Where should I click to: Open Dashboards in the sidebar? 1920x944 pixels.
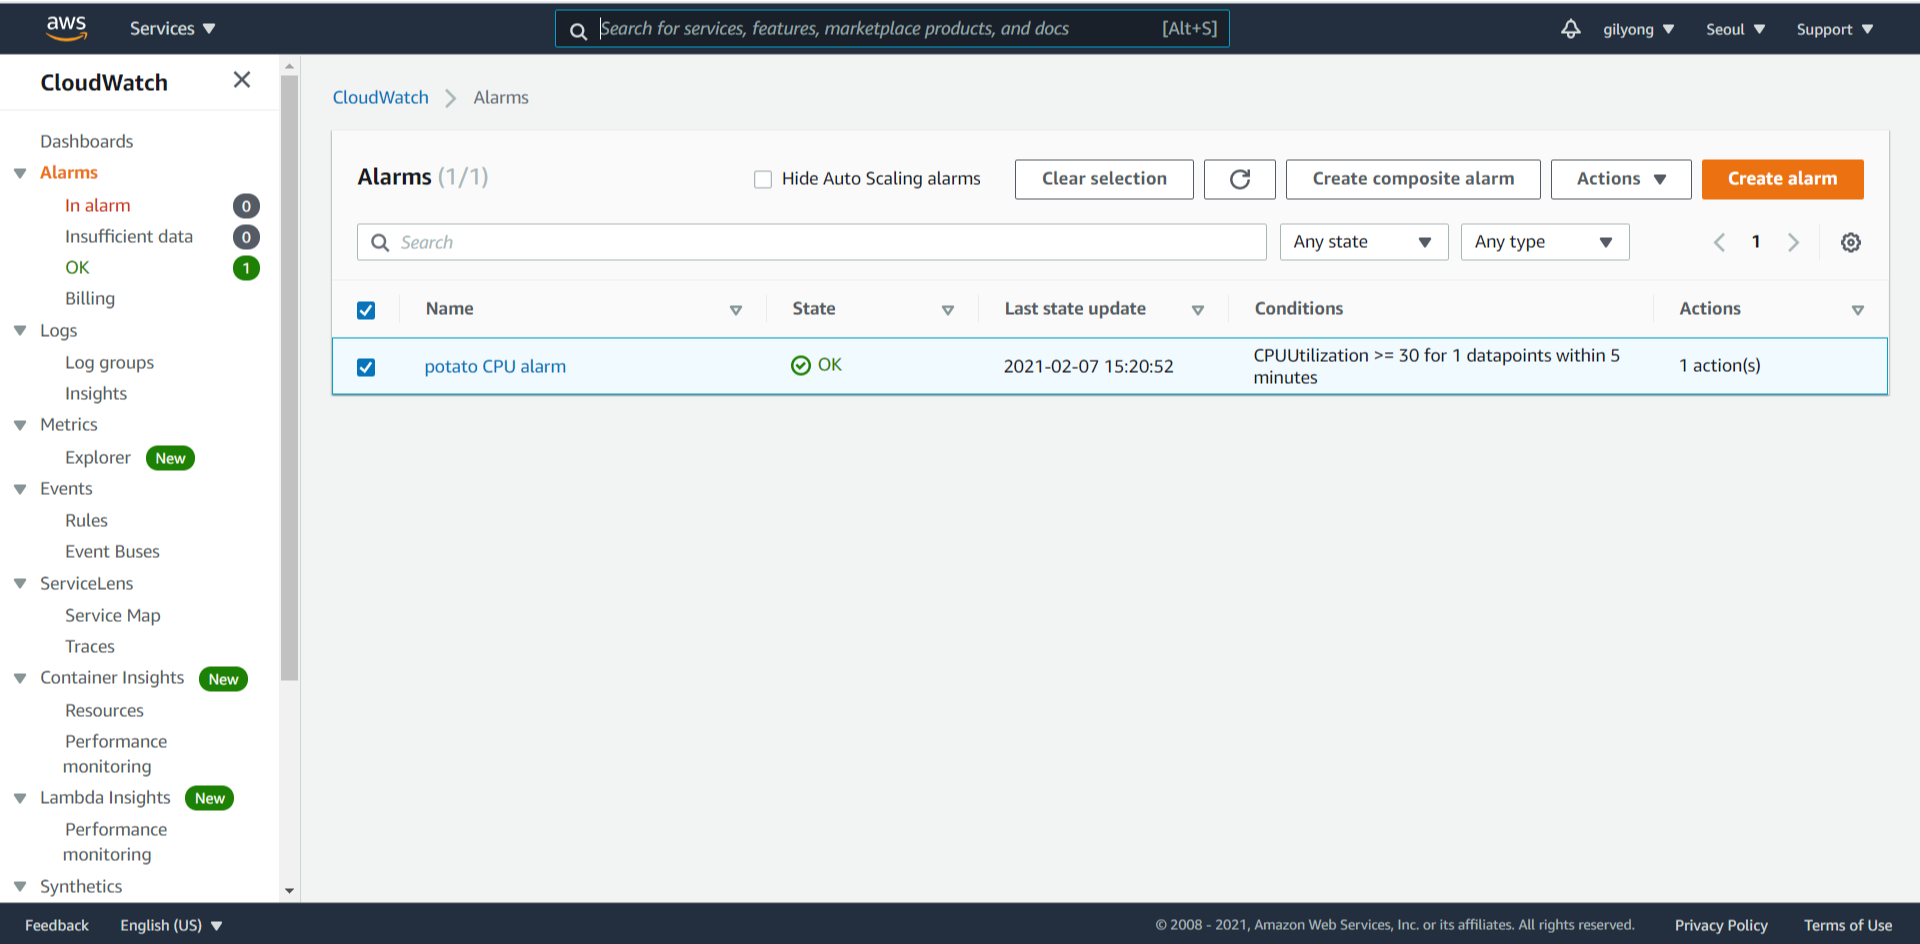coord(87,141)
